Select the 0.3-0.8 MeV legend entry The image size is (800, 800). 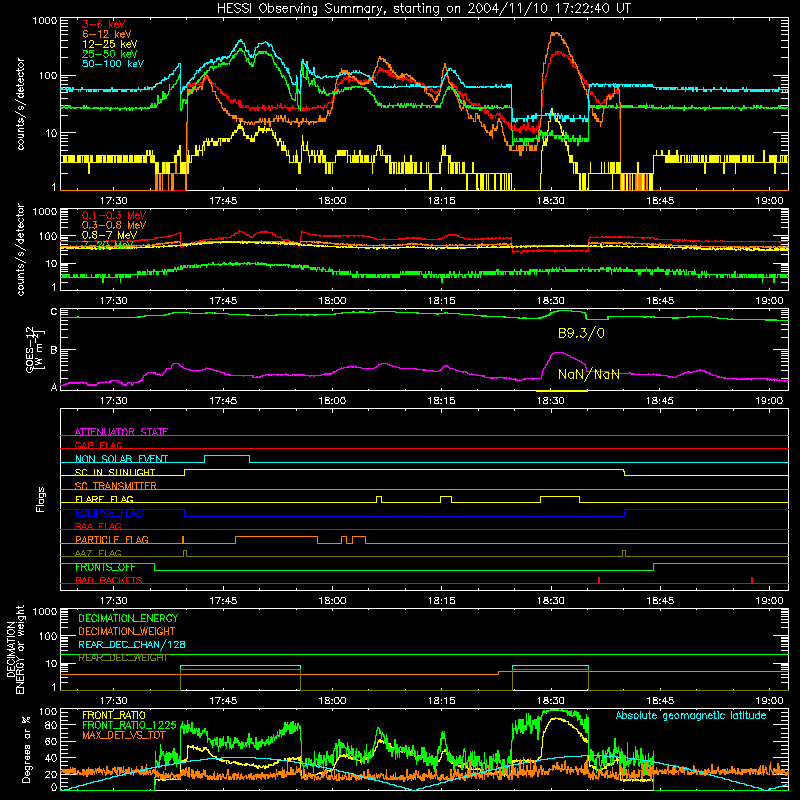(114, 225)
